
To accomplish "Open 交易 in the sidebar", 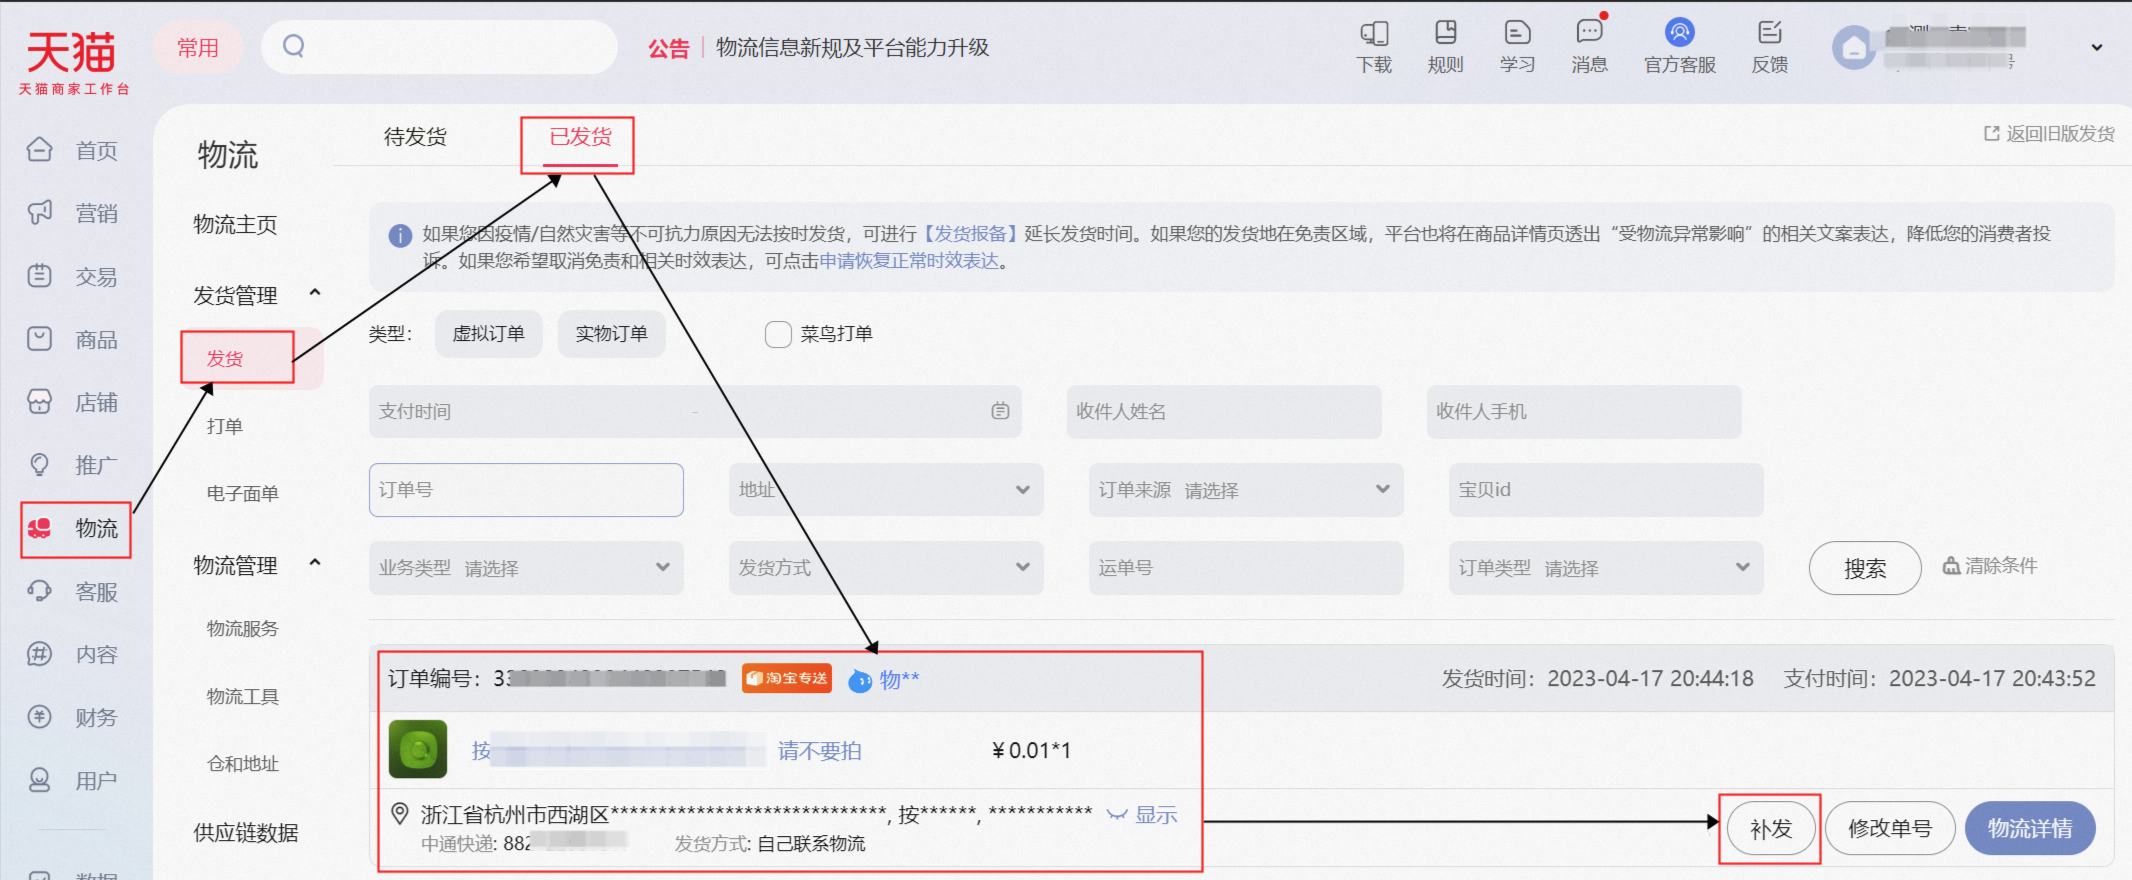I will (74, 276).
